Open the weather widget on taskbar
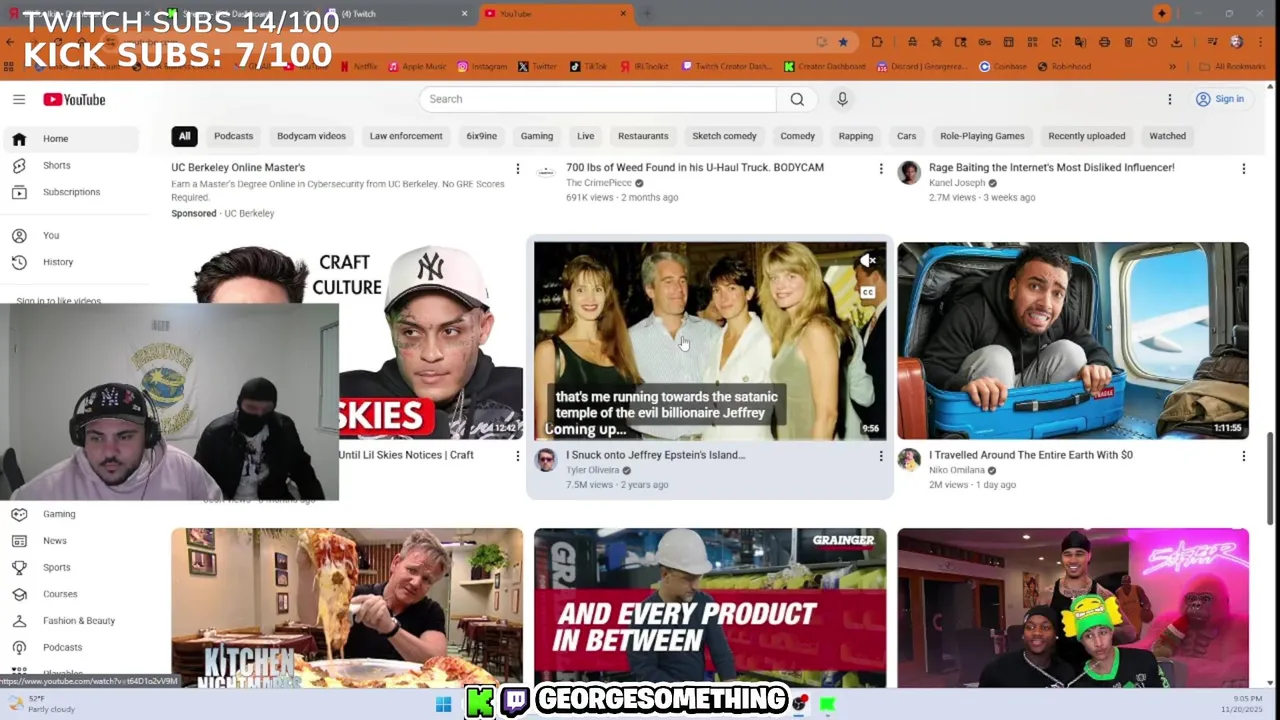The width and height of the screenshot is (1280, 720). tap(40, 704)
